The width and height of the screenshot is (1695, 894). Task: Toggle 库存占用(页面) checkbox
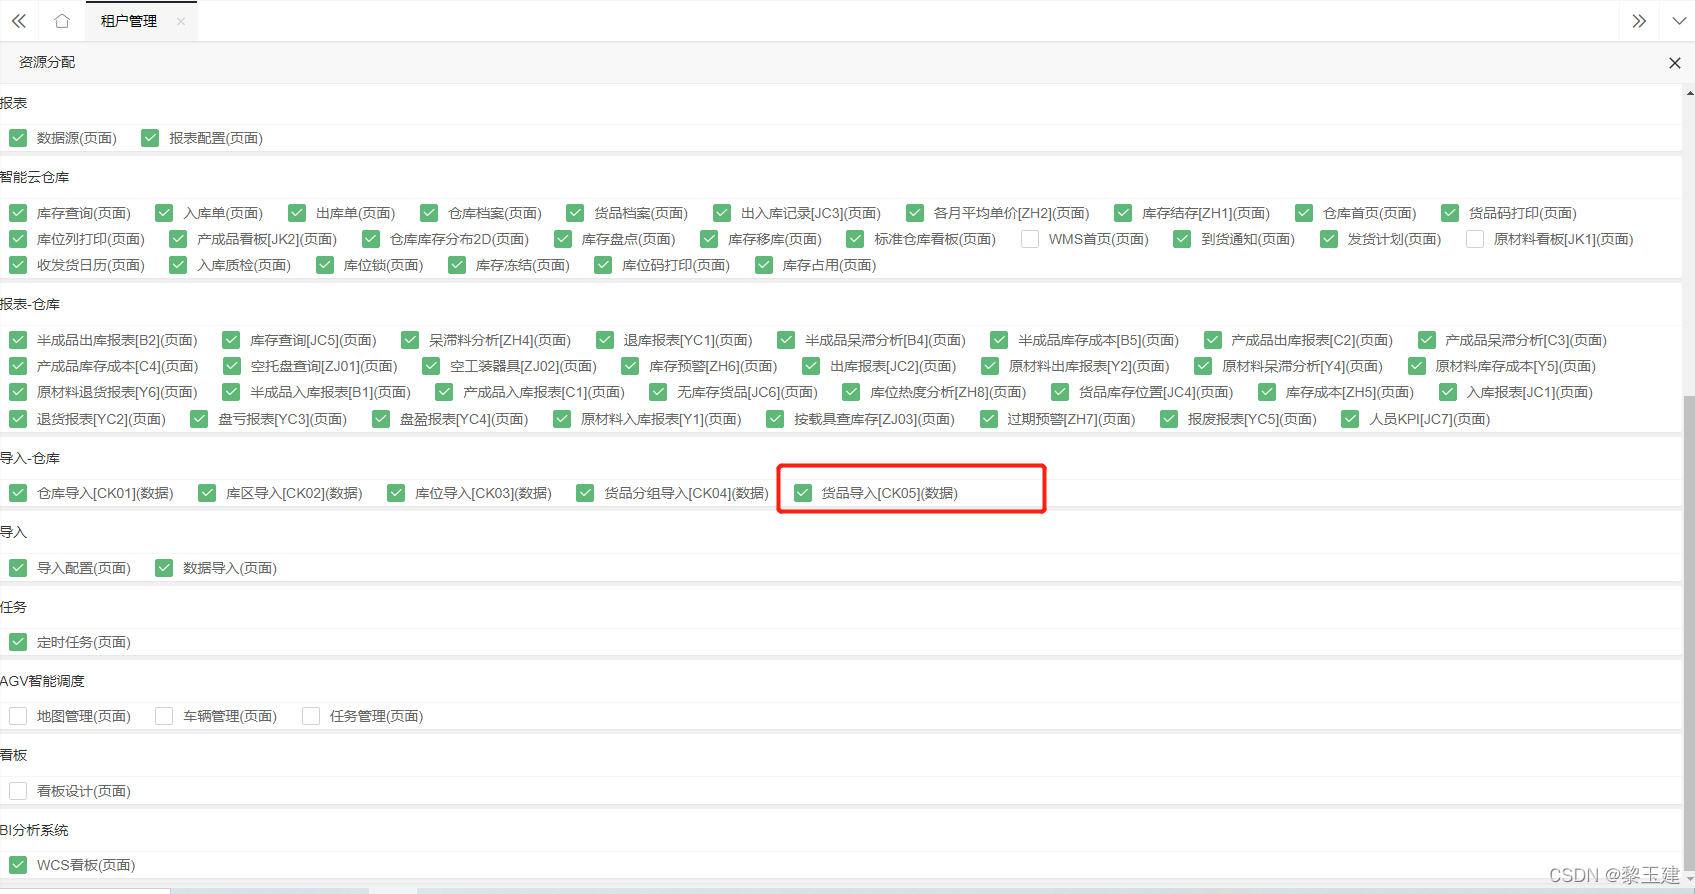764,265
